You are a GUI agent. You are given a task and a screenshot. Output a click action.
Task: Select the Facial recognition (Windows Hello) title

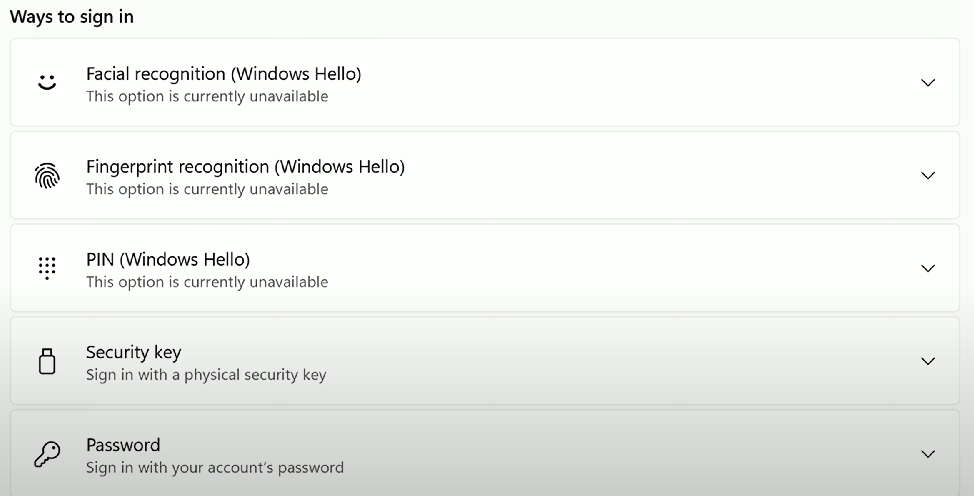tap(224, 74)
